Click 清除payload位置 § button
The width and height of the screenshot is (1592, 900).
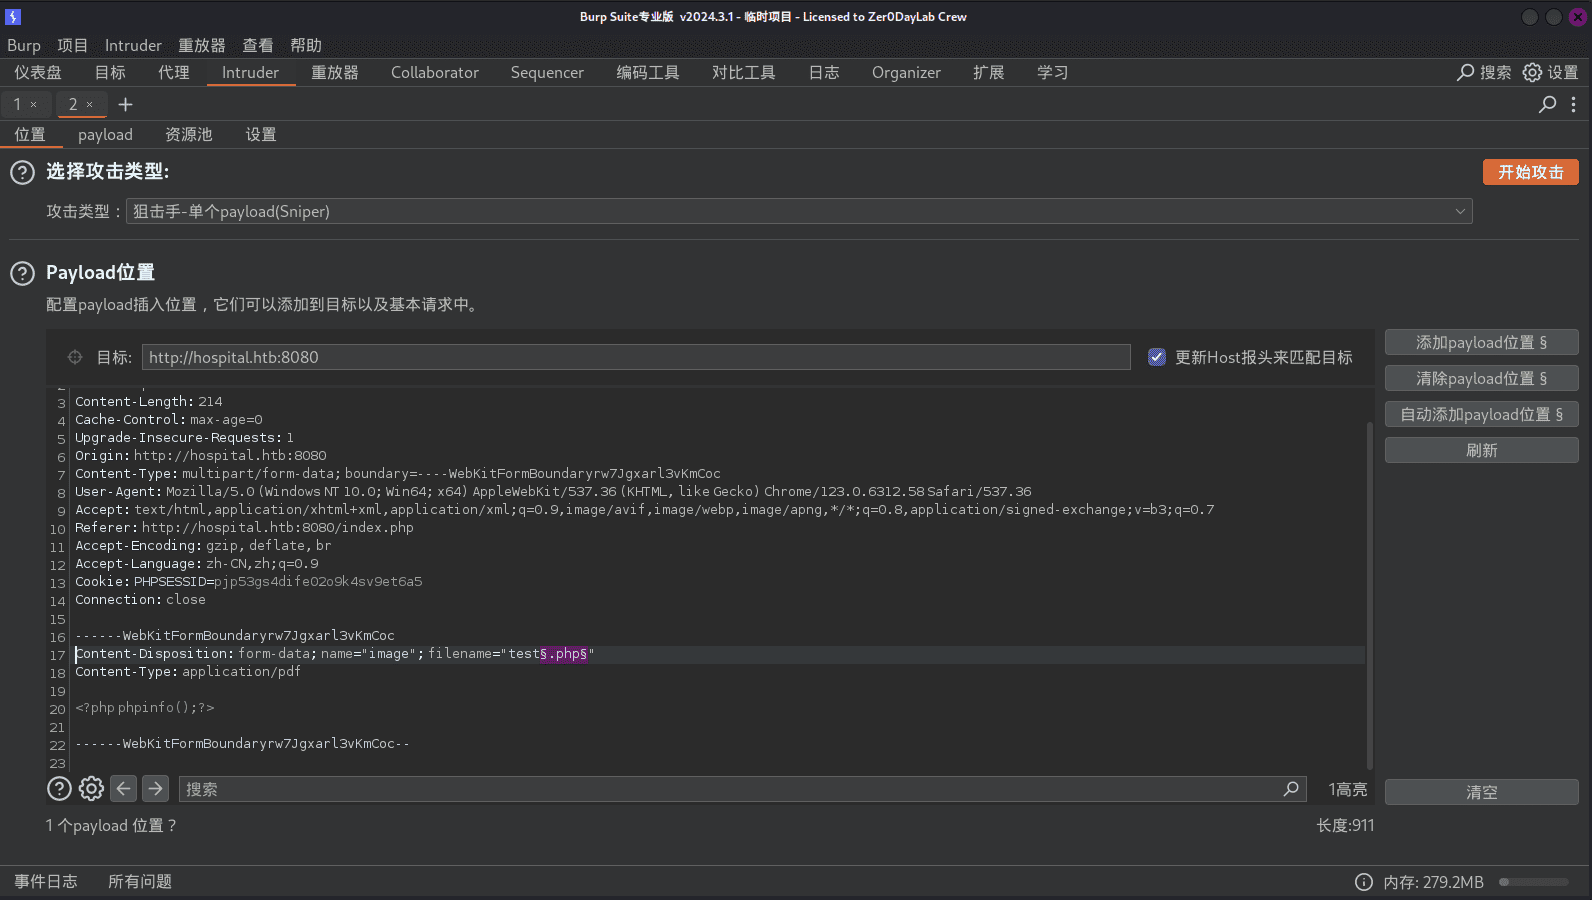pos(1482,378)
